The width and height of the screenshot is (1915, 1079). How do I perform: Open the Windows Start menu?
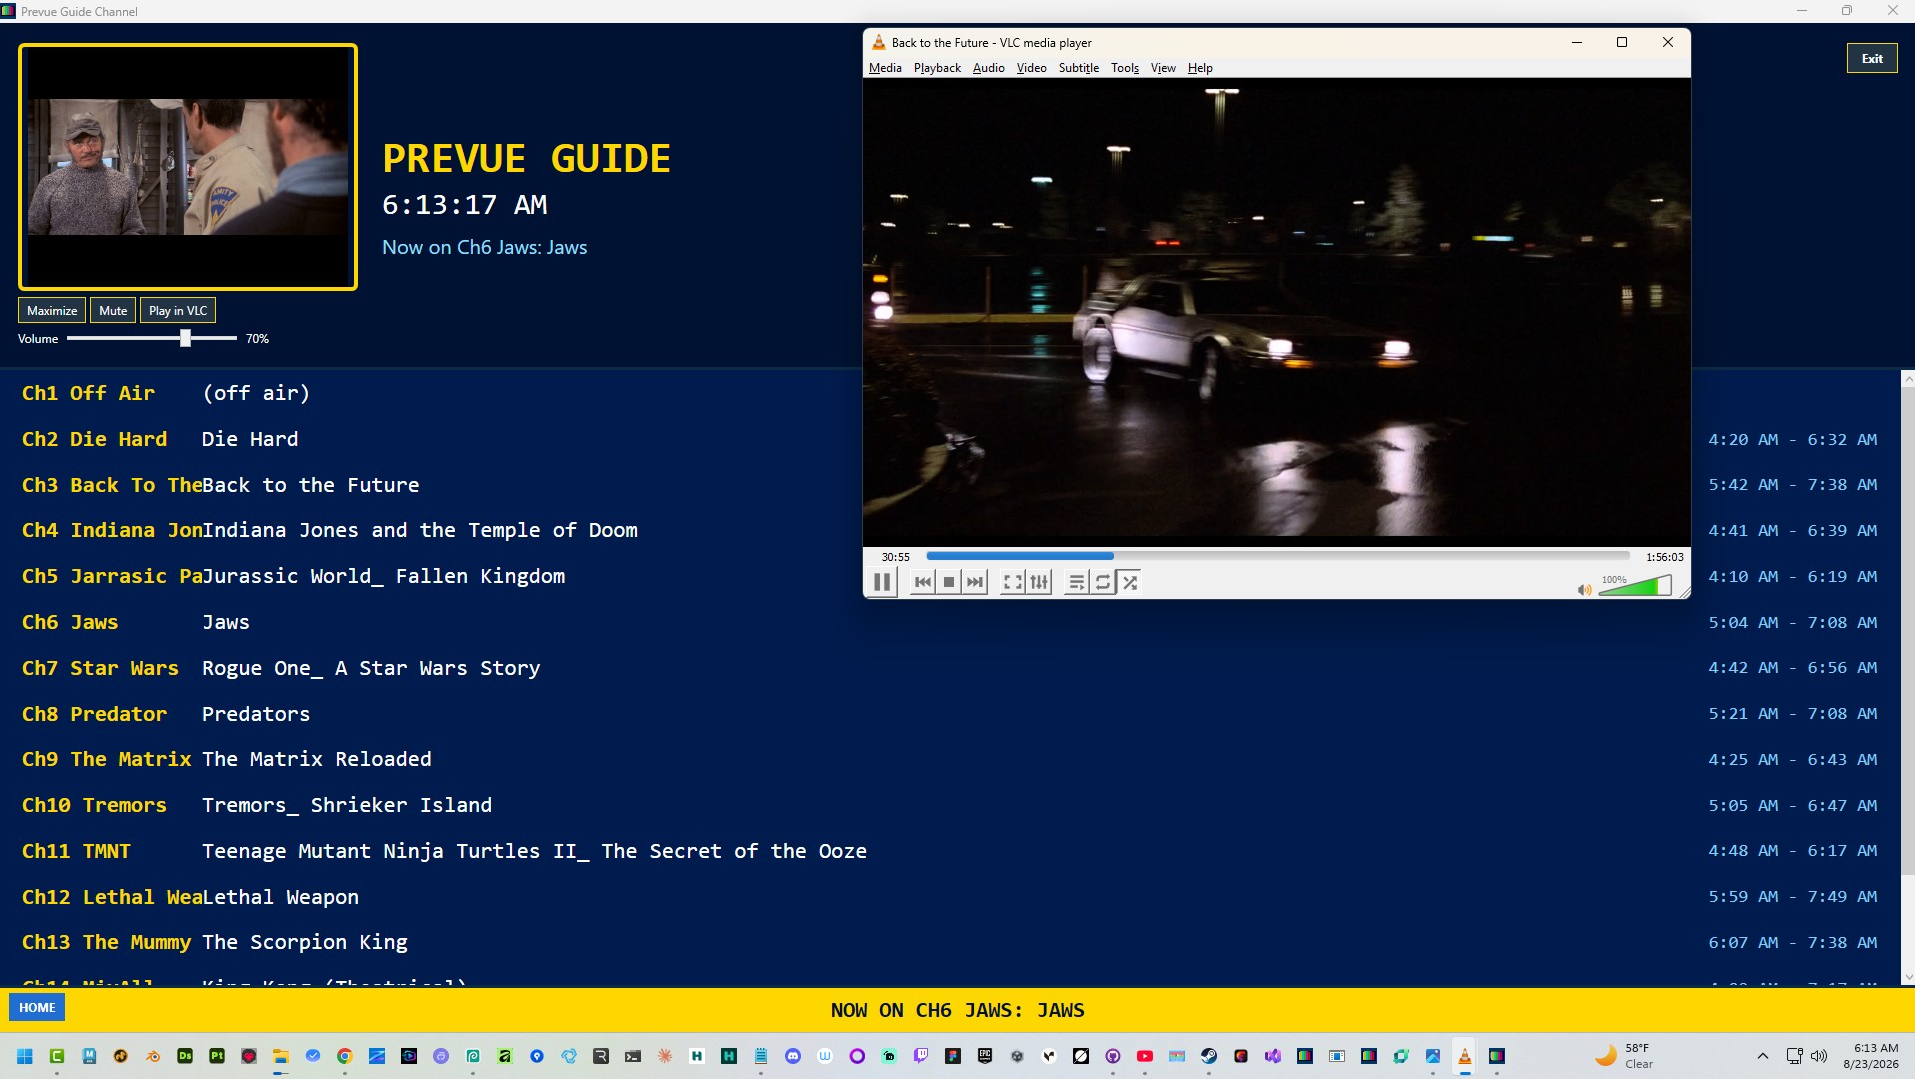pos(25,1056)
